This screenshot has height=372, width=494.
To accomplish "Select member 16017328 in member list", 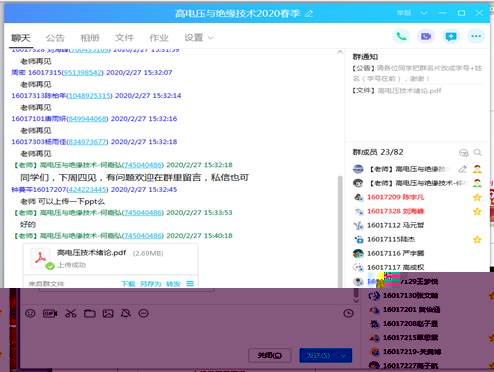I will pos(418,211).
